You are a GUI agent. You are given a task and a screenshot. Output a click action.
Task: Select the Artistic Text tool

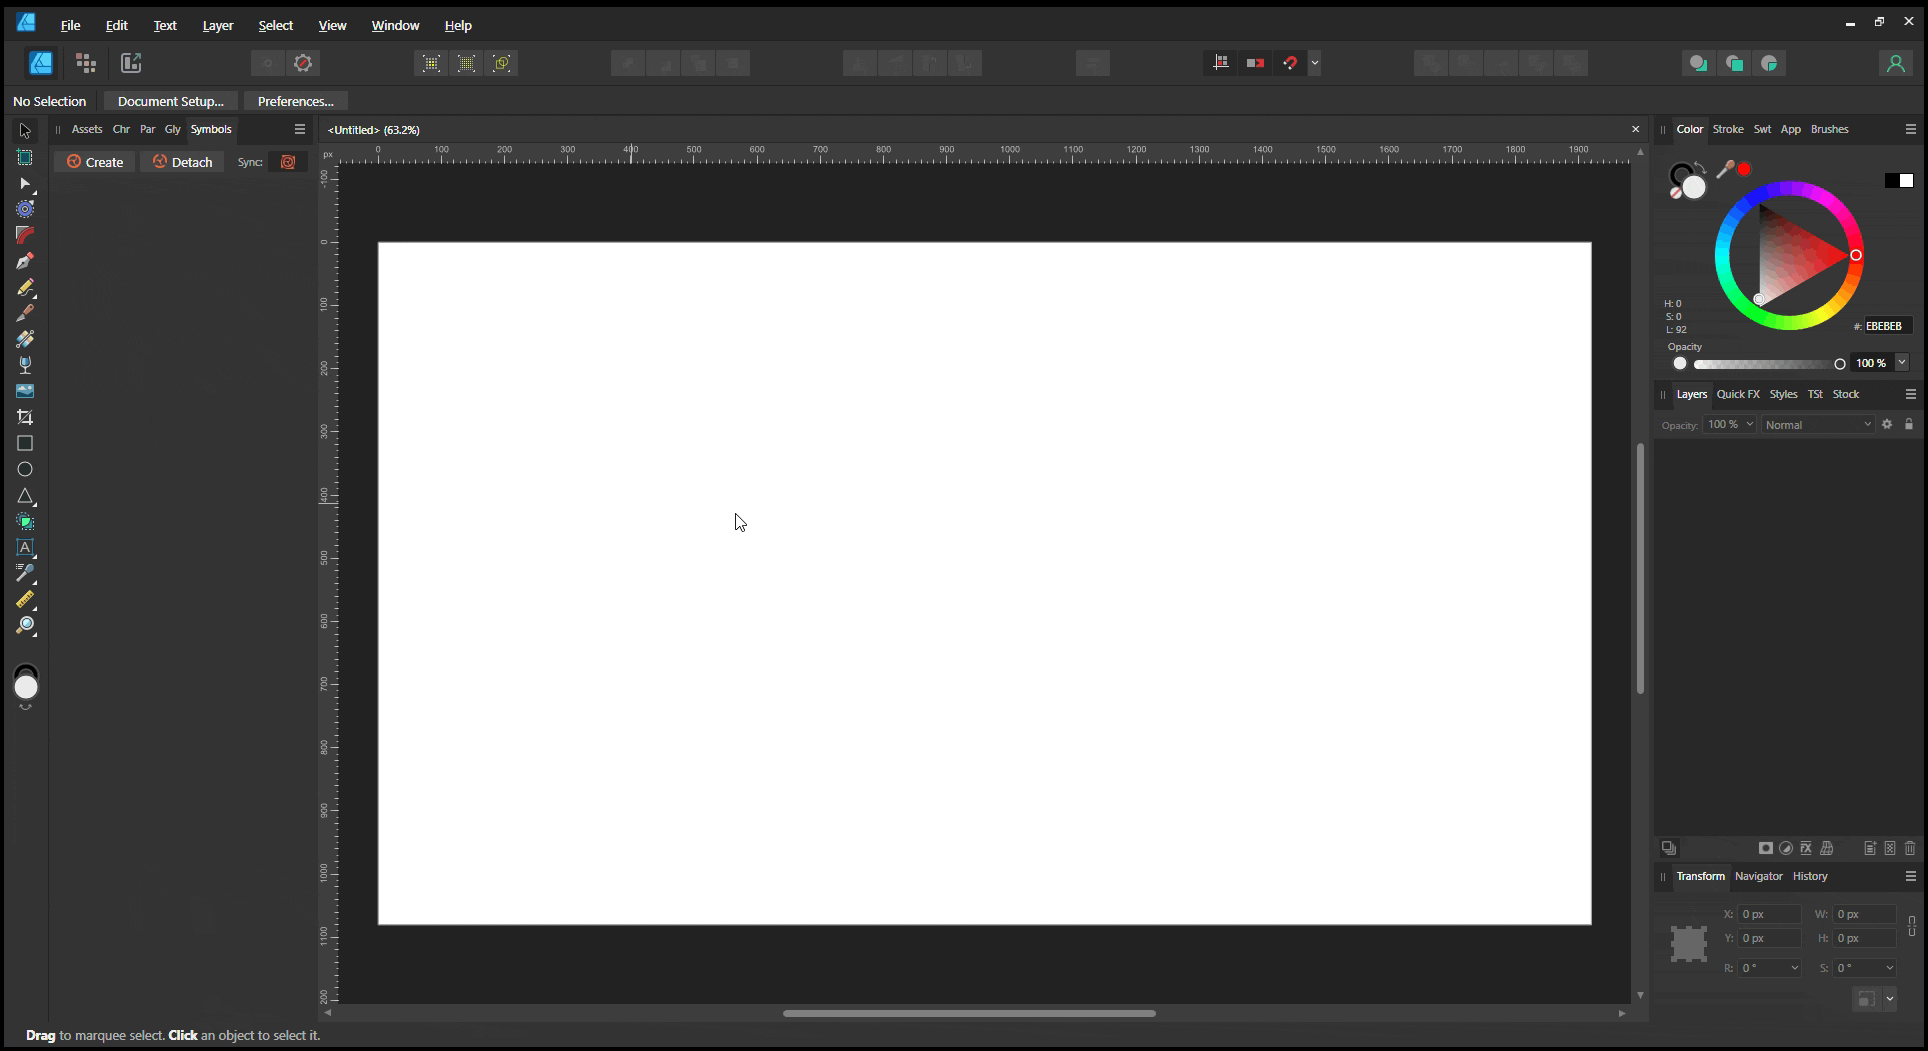tap(25, 548)
